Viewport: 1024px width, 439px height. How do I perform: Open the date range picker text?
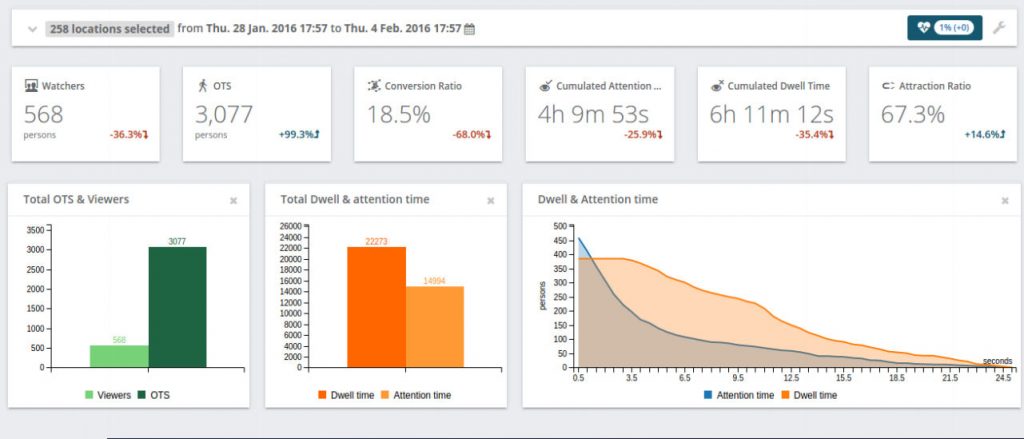click(x=319, y=29)
